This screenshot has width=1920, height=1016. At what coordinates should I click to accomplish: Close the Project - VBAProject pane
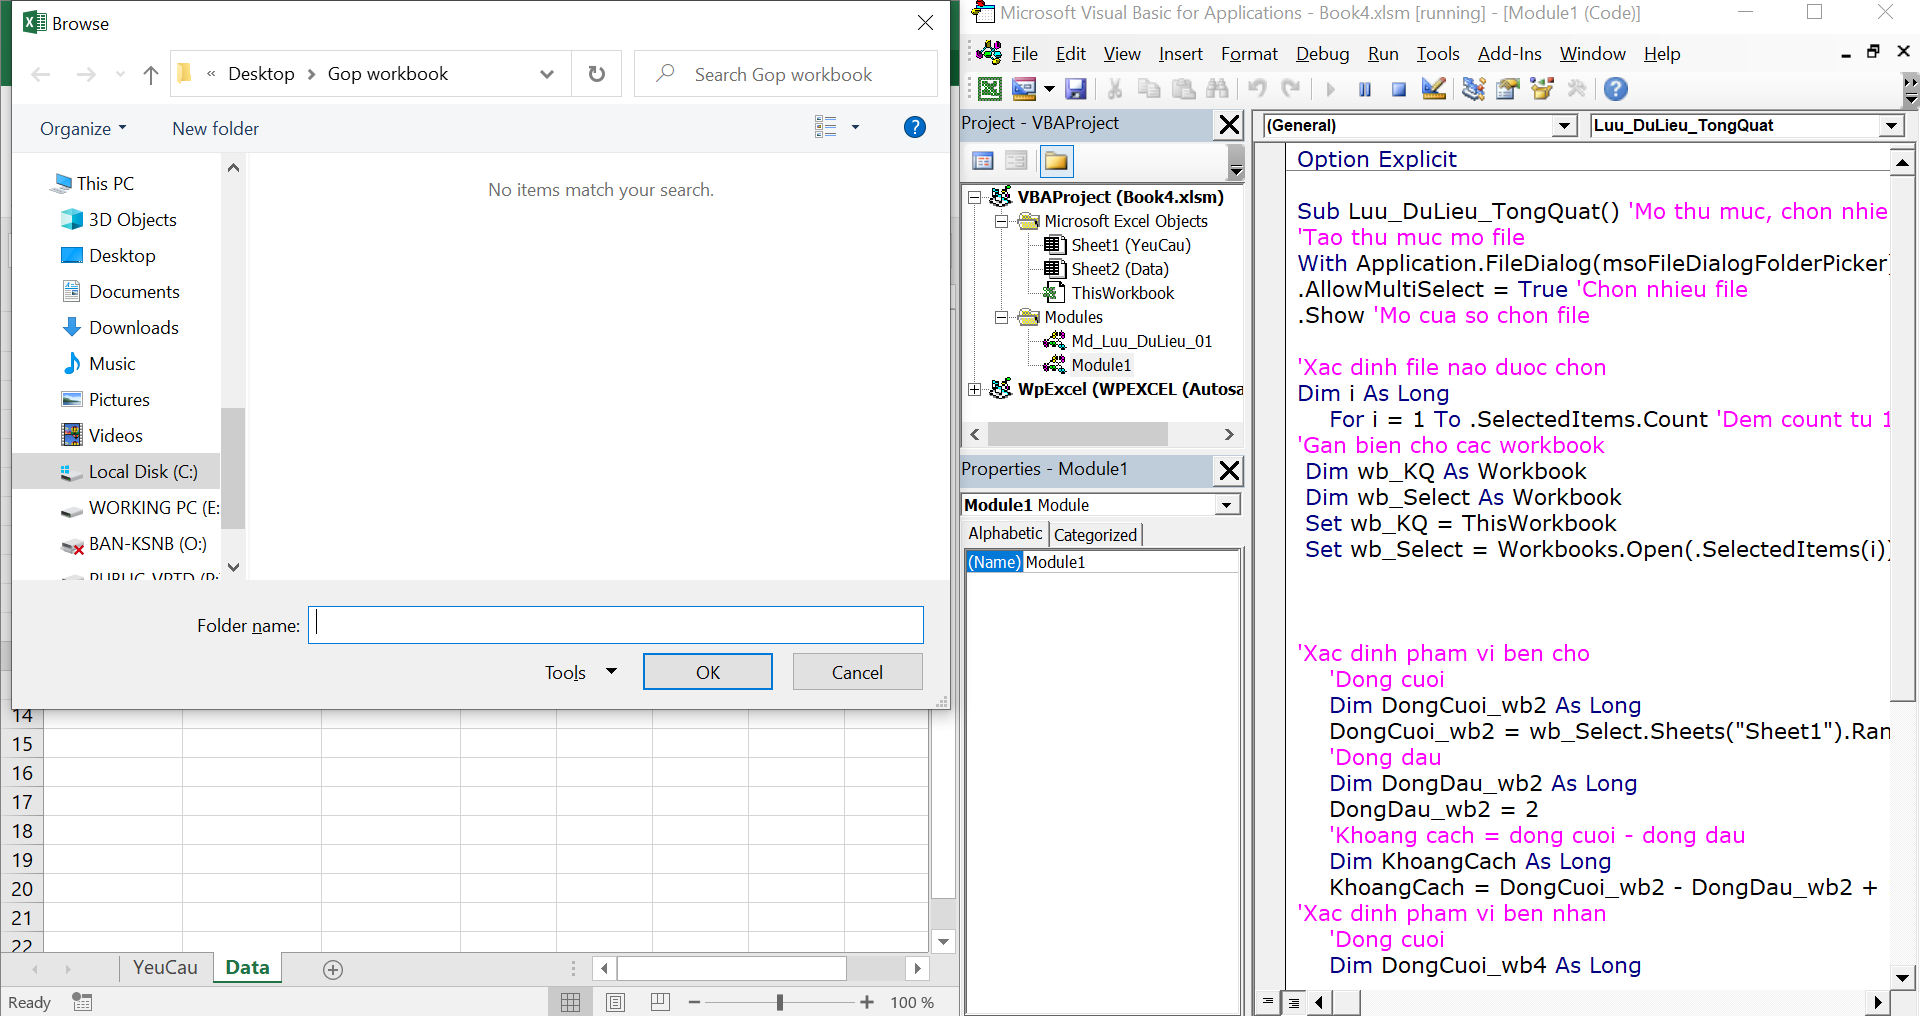[1229, 125]
